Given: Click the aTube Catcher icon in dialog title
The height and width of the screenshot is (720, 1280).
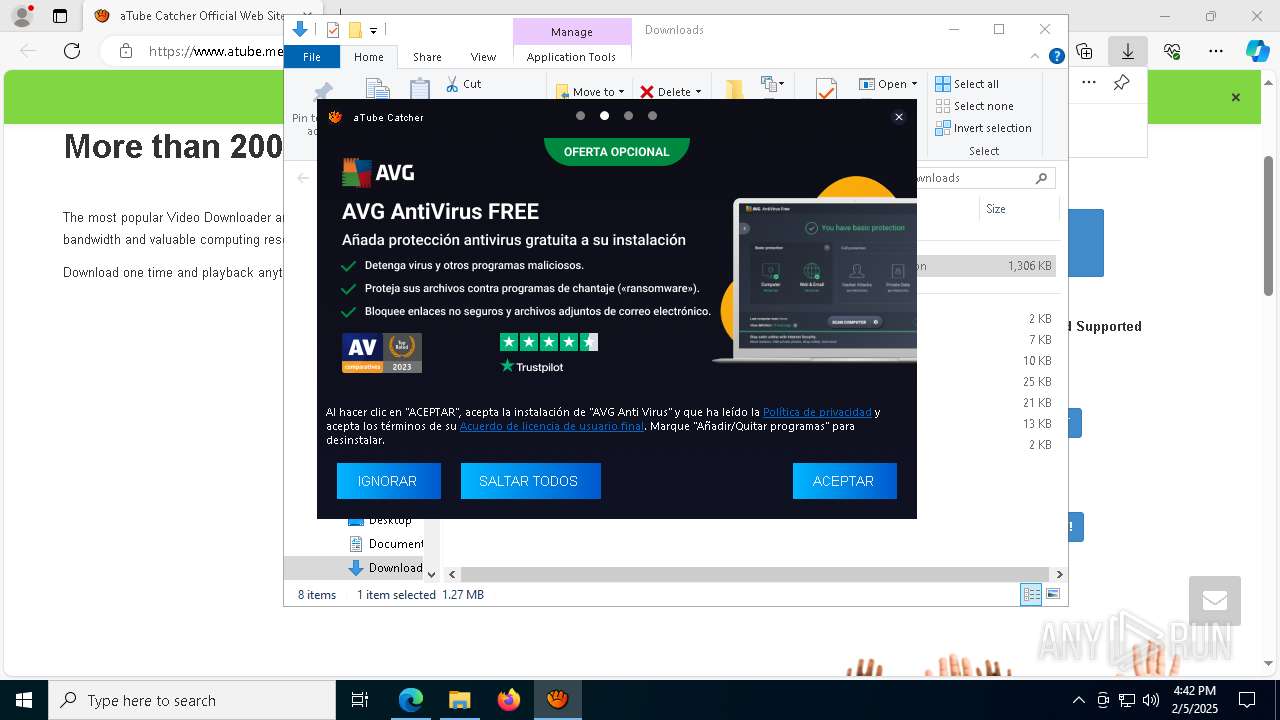Looking at the screenshot, I should (x=335, y=117).
